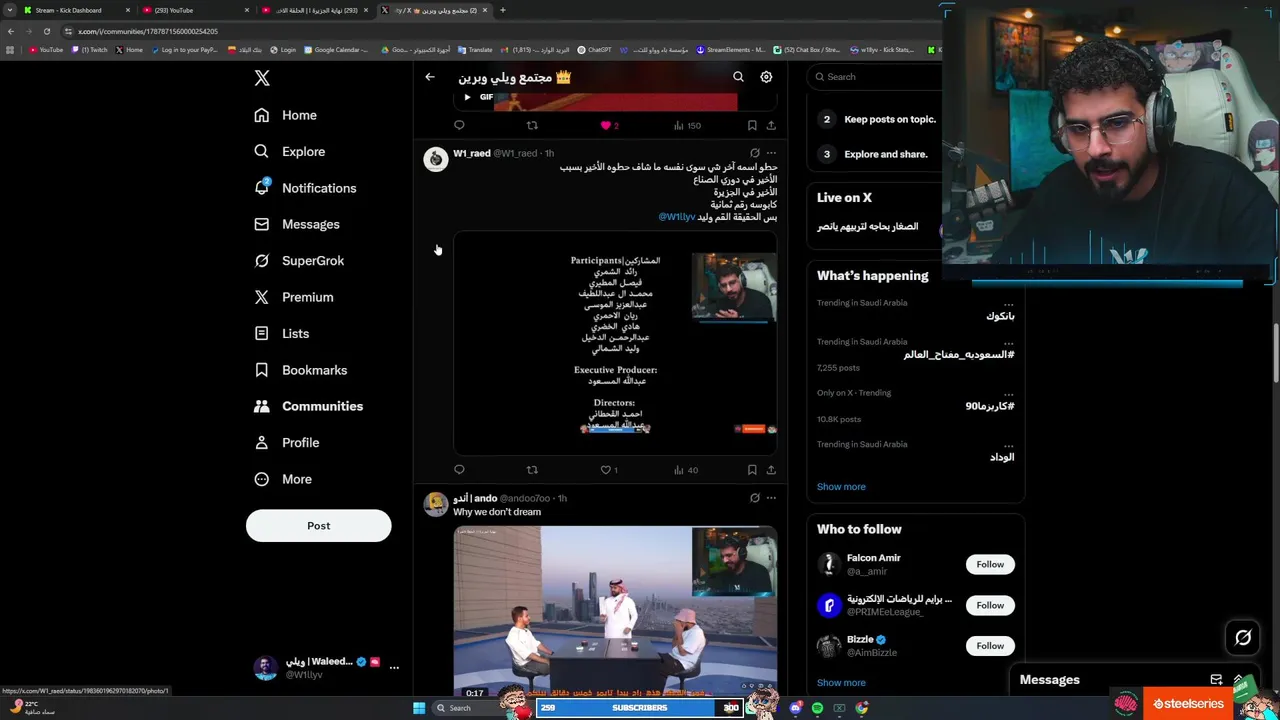Open the Translate bookmark
The width and height of the screenshot is (1280, 720).
tap(475, 49)
